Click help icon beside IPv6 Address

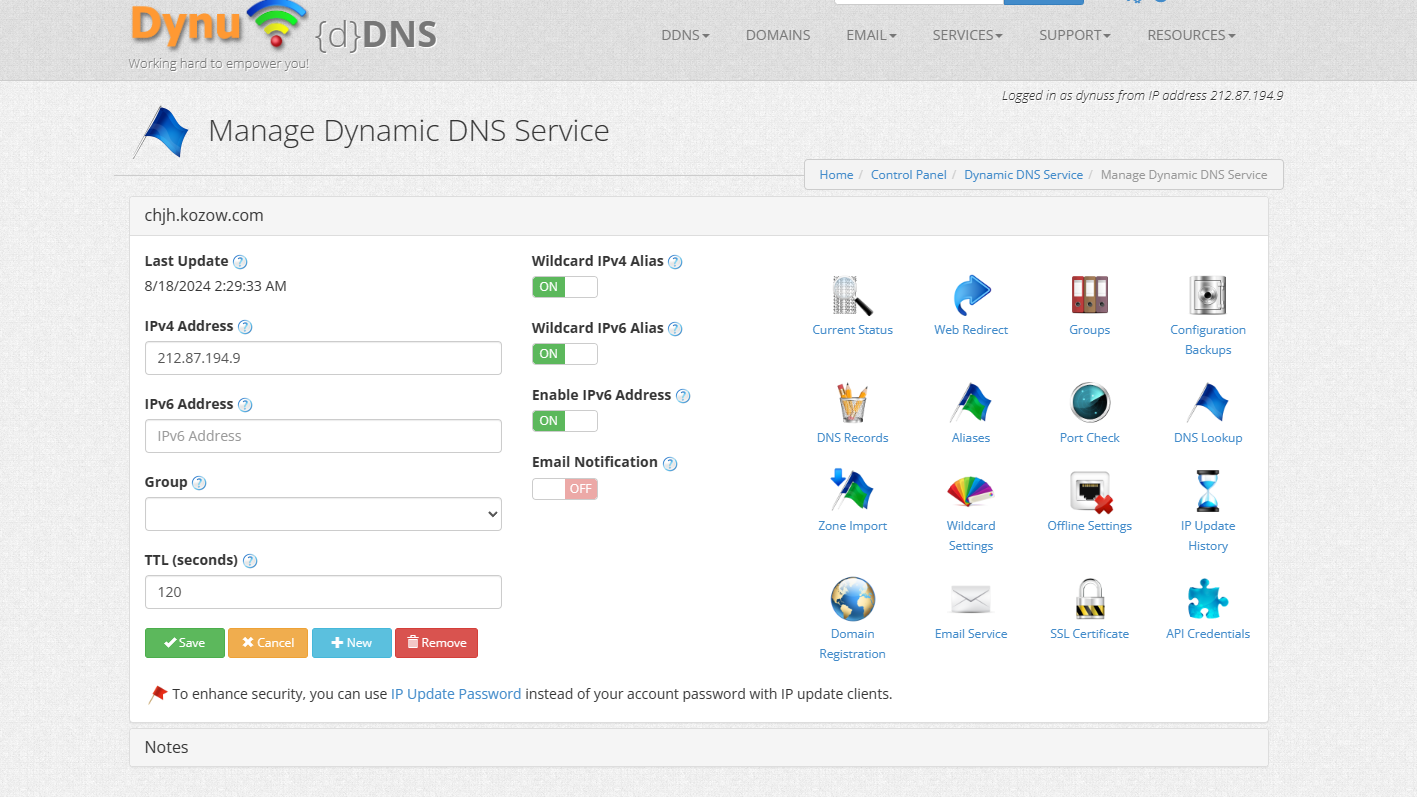[x=245, y=405]
